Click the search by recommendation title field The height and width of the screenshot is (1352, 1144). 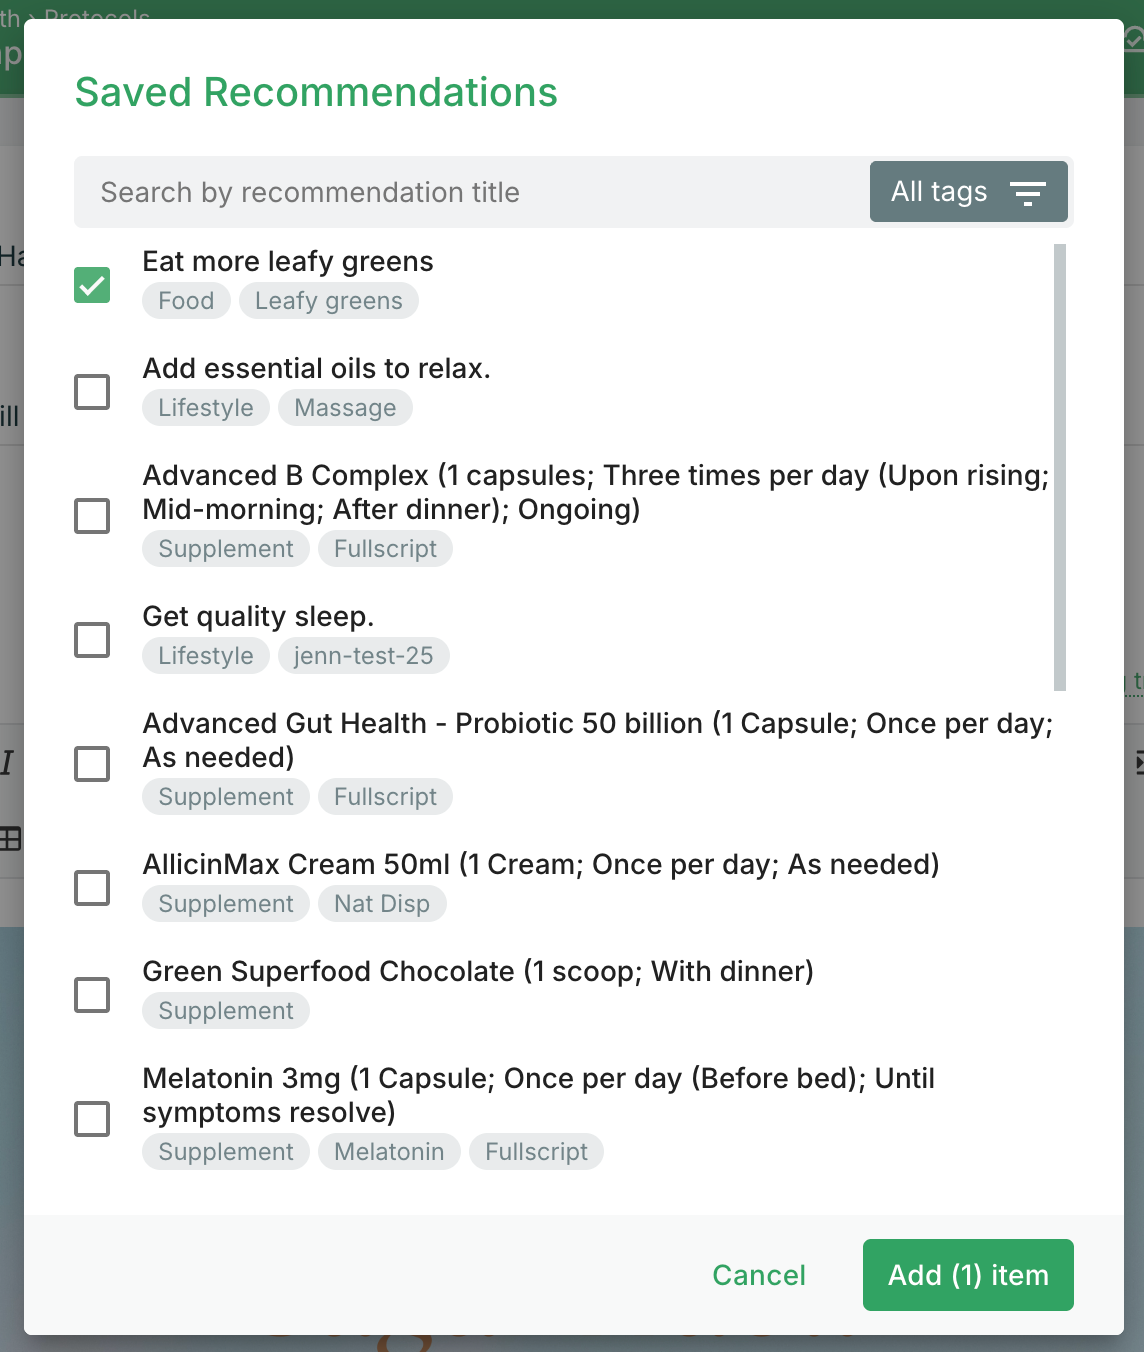(470, 192)
